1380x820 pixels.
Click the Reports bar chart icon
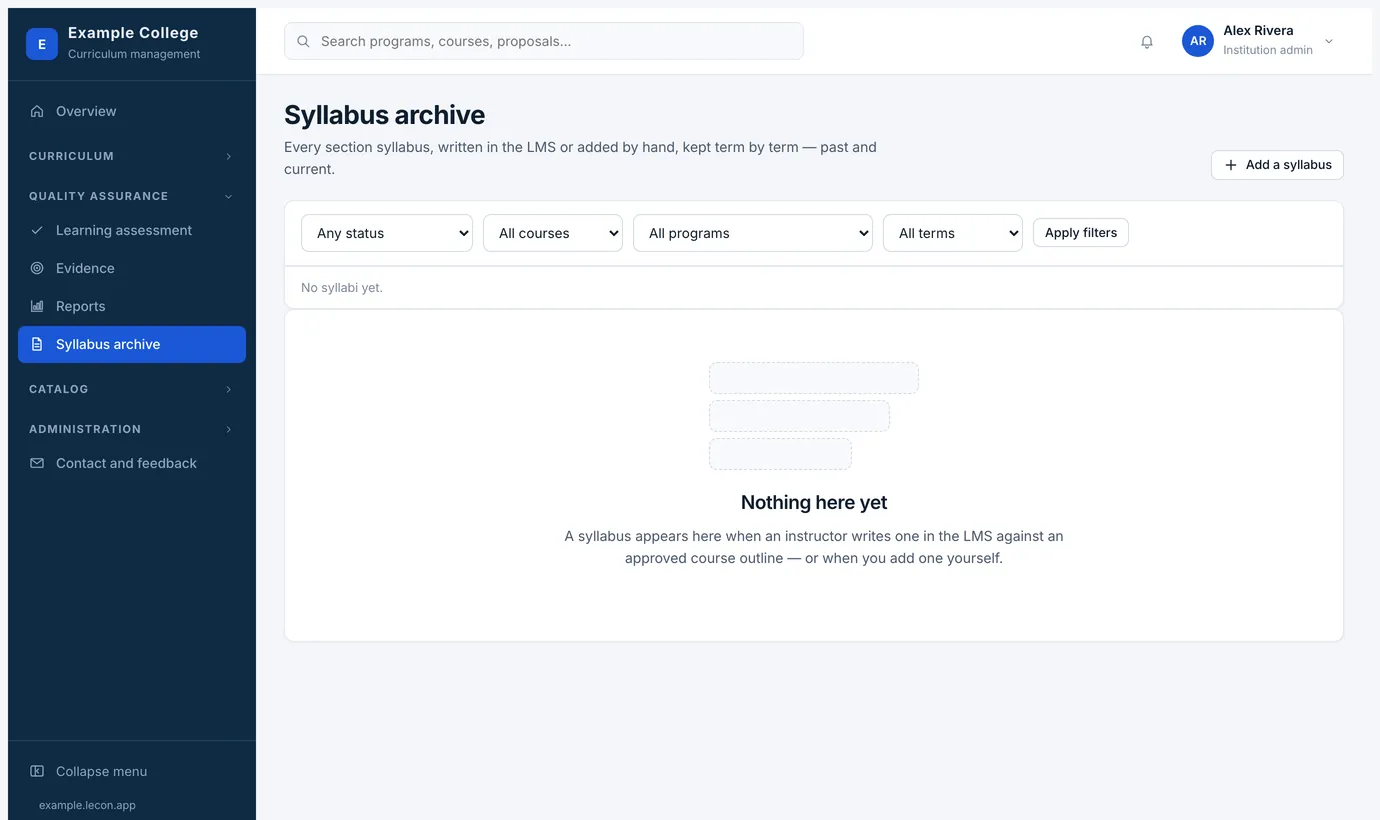(37, 306)
